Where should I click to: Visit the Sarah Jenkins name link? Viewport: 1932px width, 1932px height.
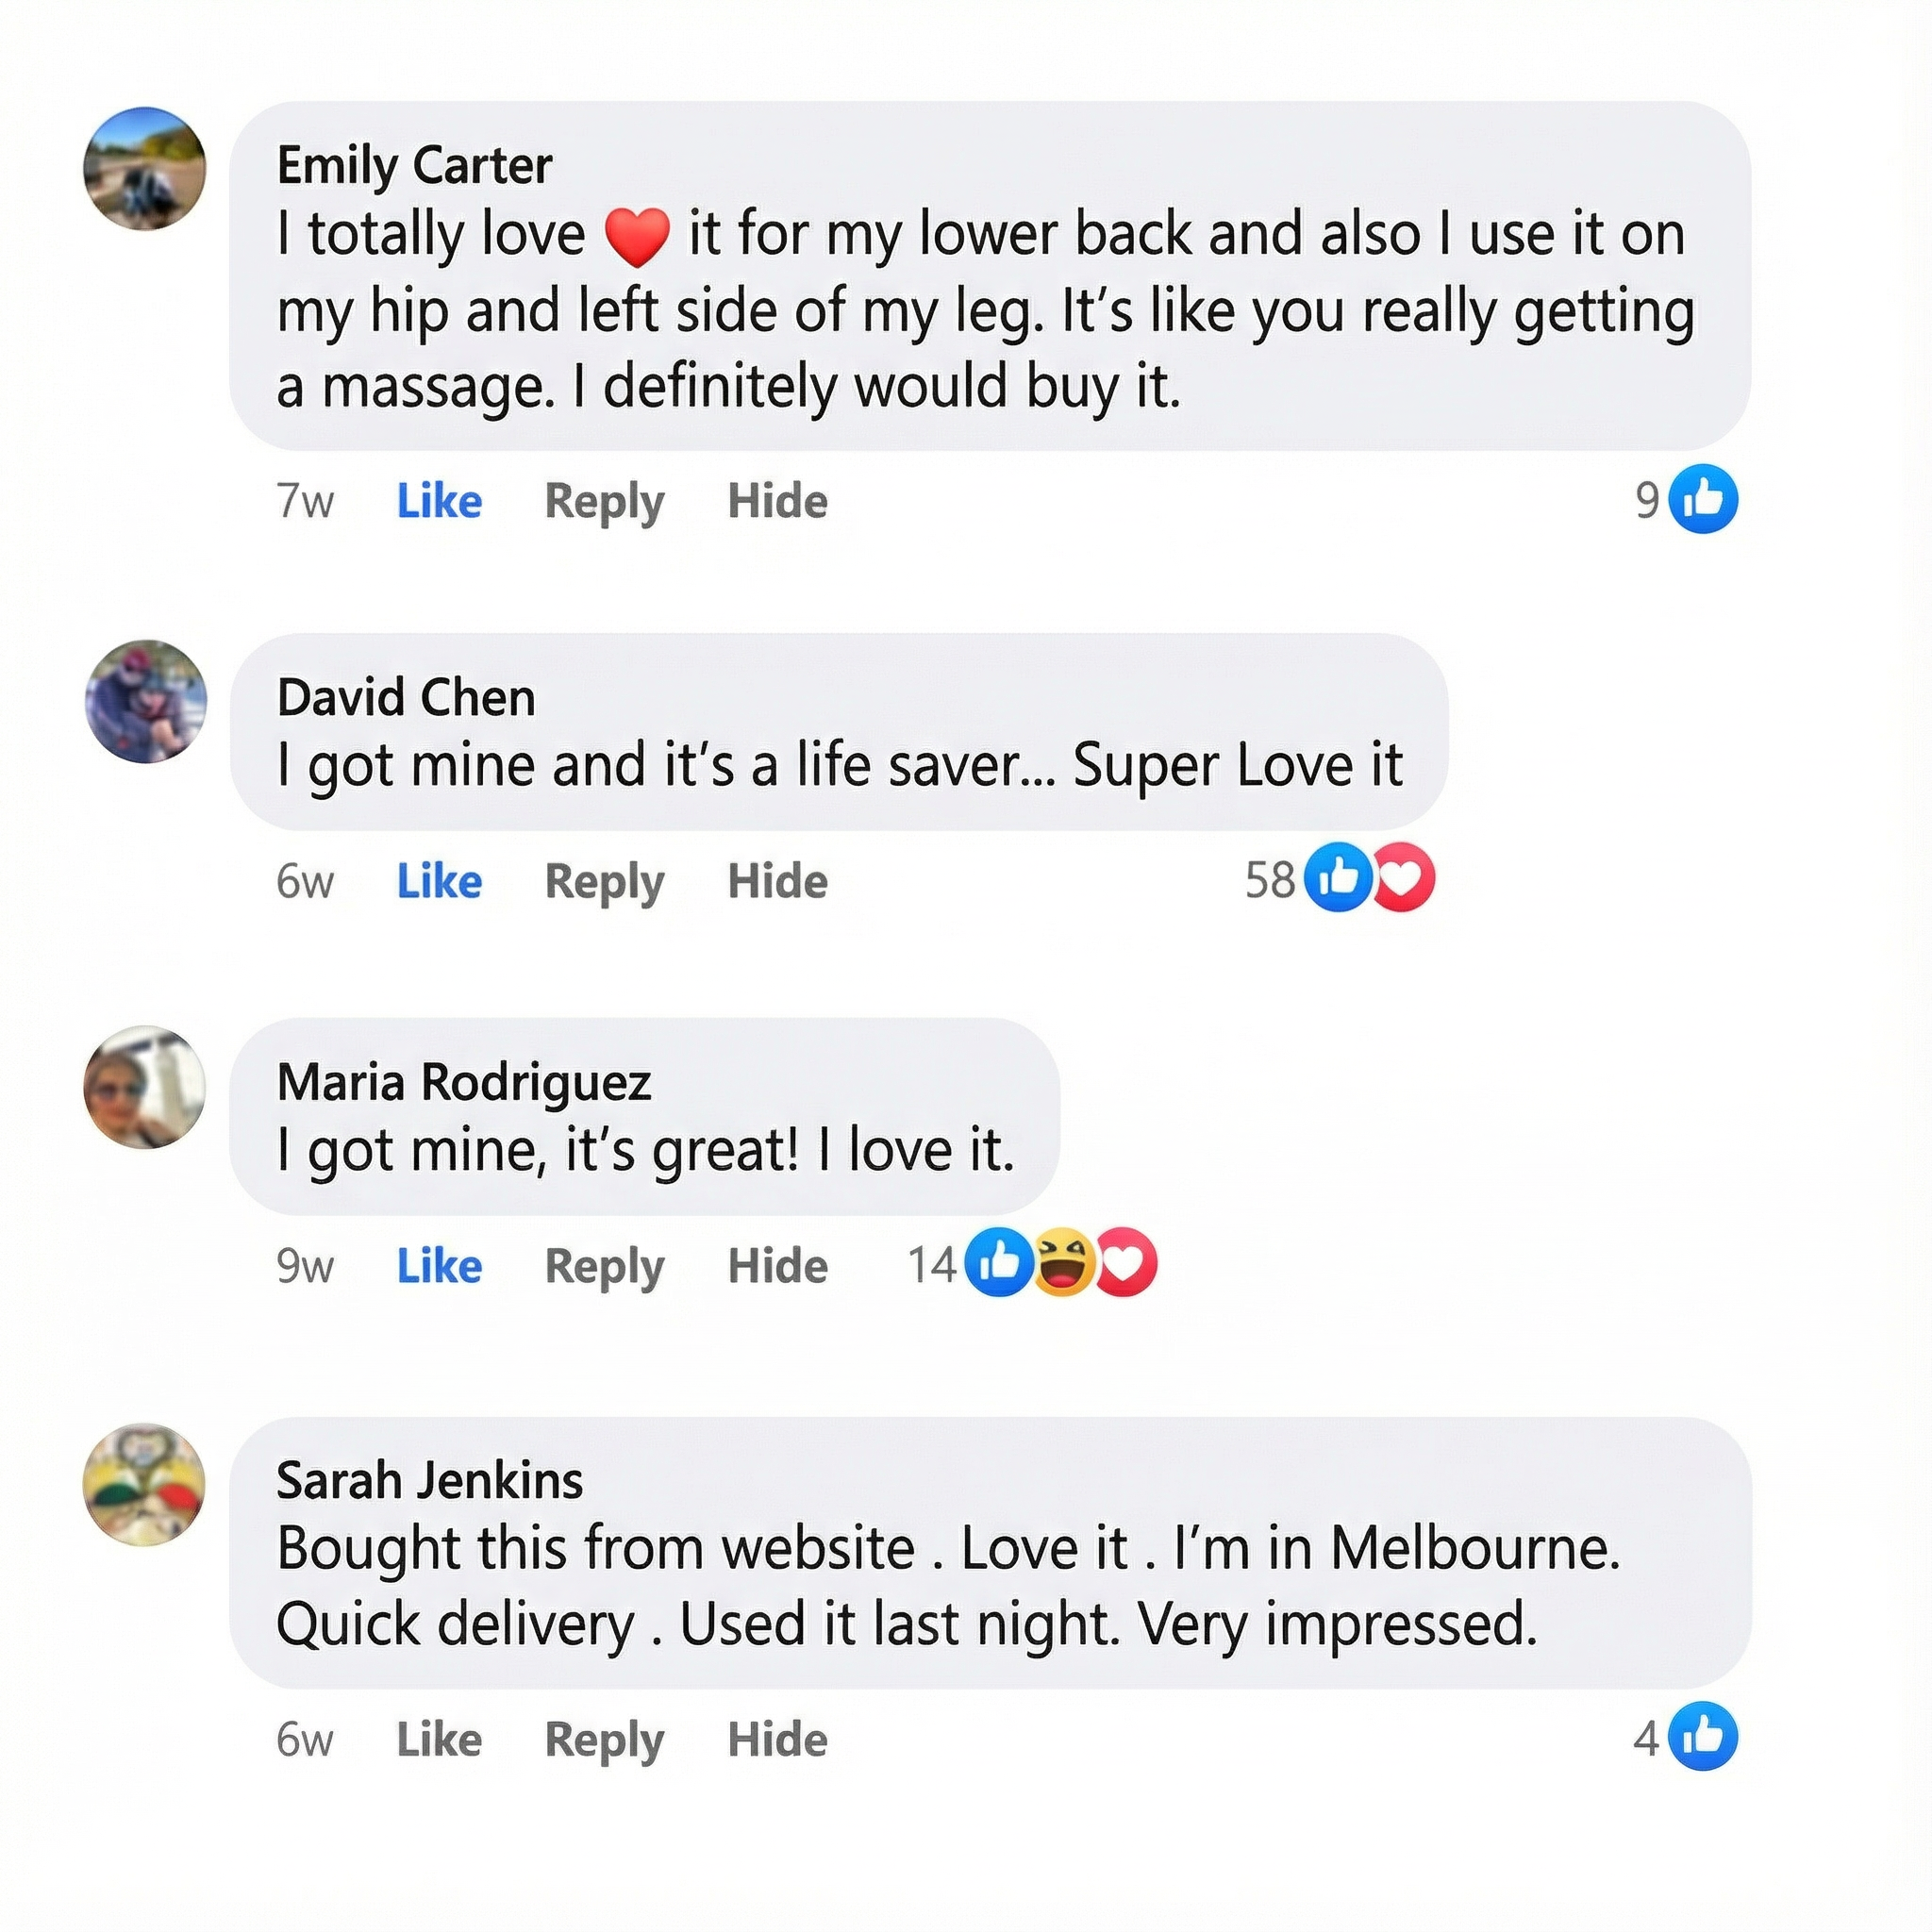(429, 1480)
